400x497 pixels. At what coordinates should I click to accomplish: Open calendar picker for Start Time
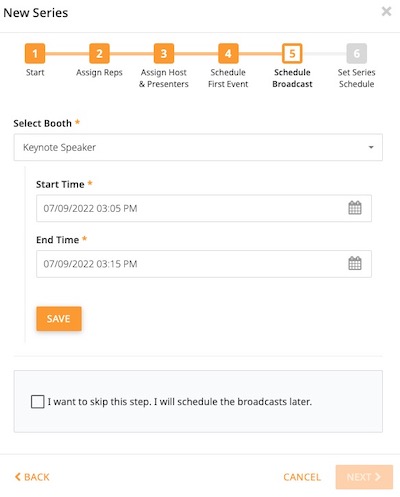point(355,208)
